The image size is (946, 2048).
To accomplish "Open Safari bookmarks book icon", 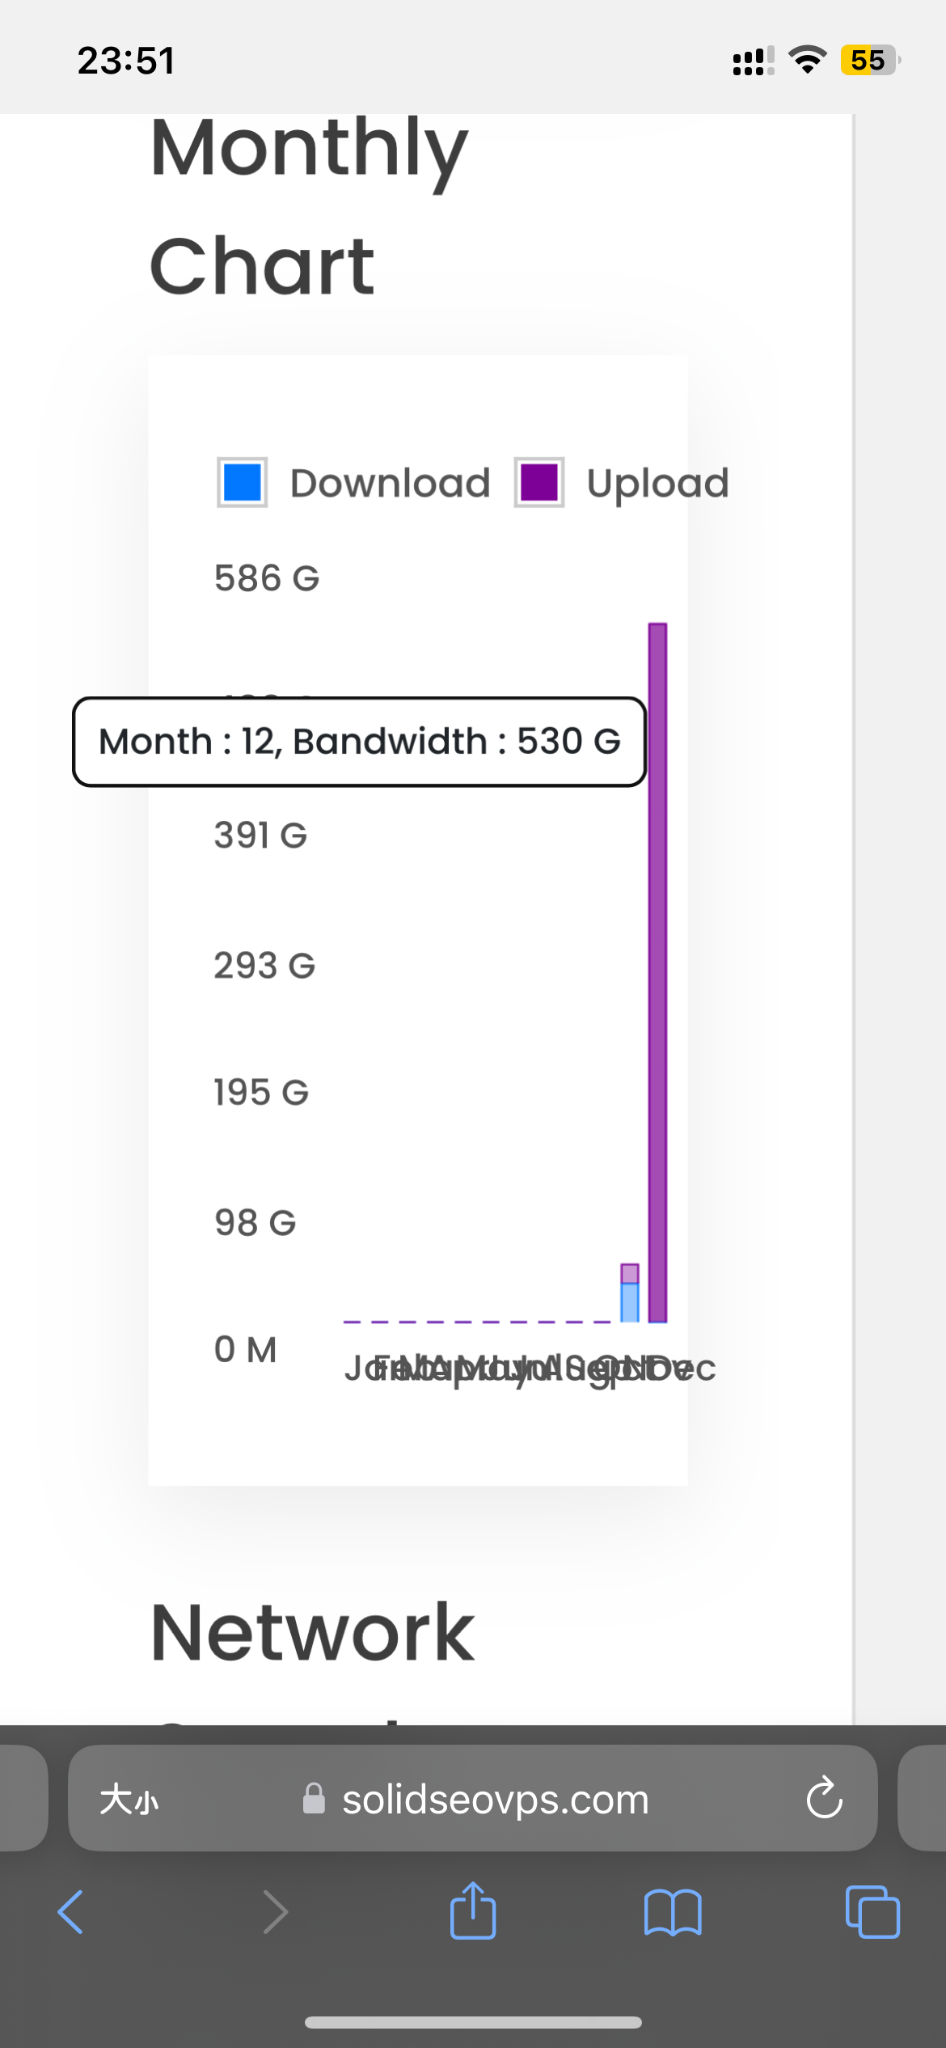I will point(672,1912).
